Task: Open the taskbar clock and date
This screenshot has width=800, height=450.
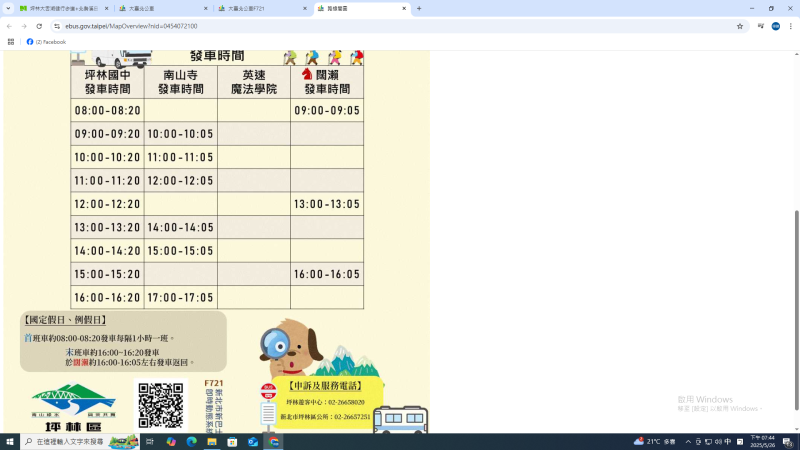Action: coord(763,442)
